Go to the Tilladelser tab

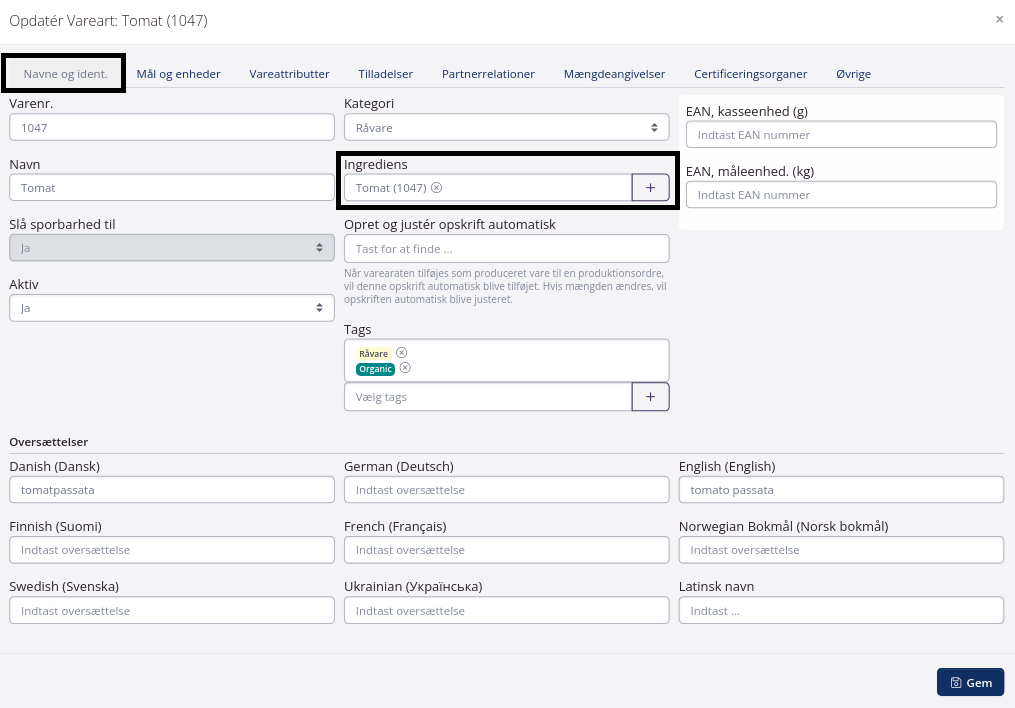(385, 74)
